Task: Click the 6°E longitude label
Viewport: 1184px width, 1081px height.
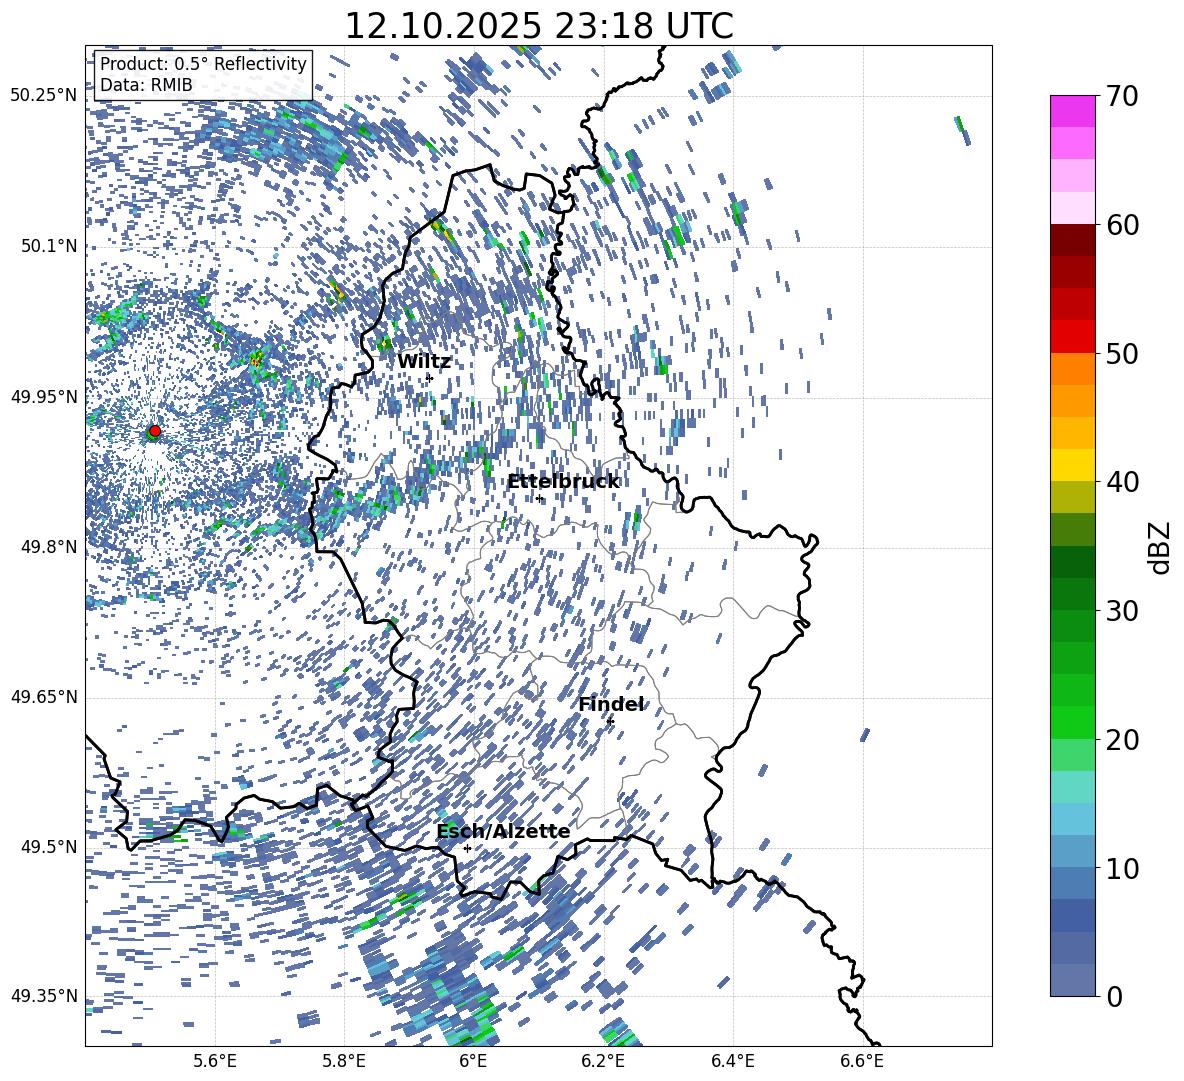Action: click(x=473, y=1061)
